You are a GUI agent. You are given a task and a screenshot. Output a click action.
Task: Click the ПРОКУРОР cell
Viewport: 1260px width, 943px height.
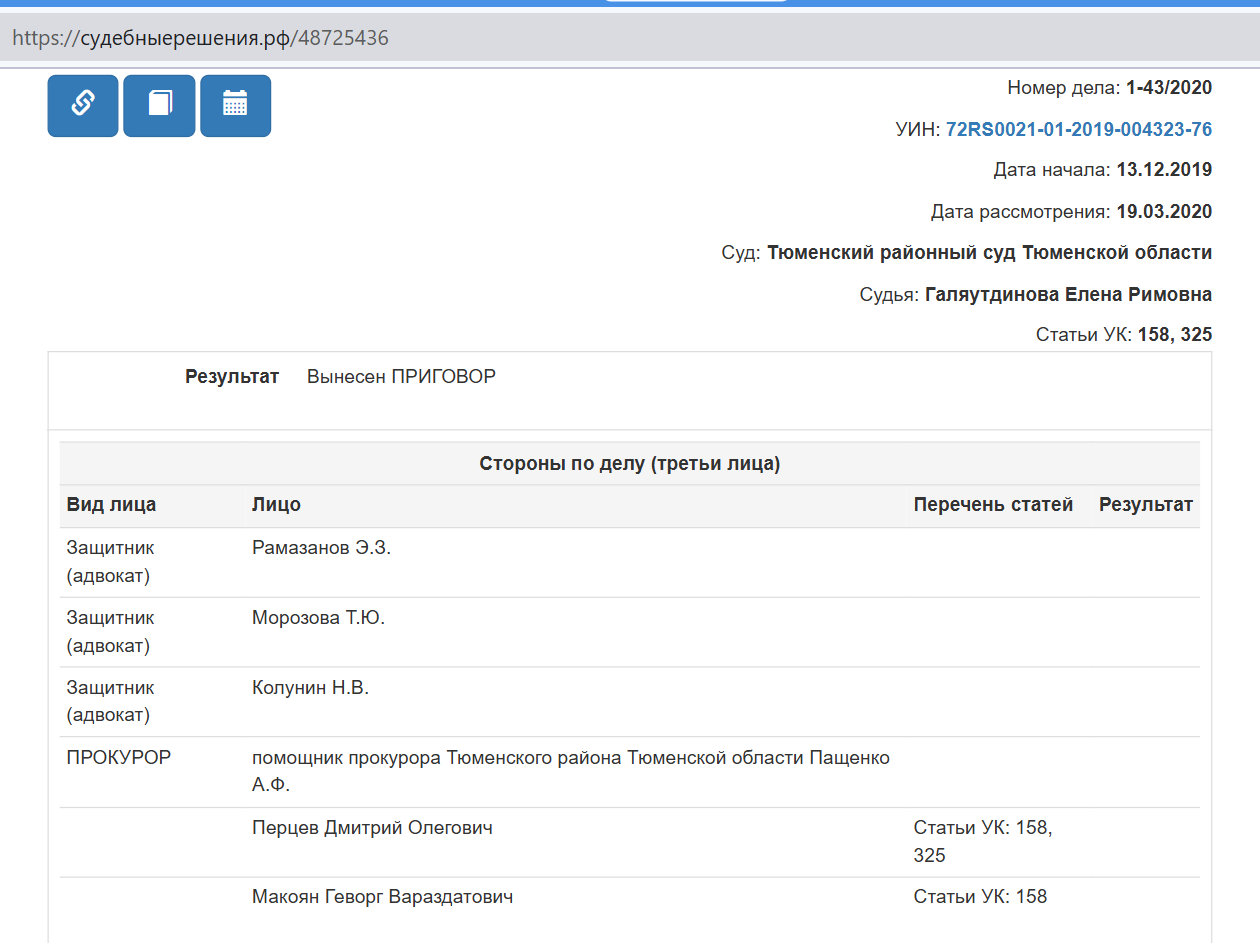[x=119, y=758]
